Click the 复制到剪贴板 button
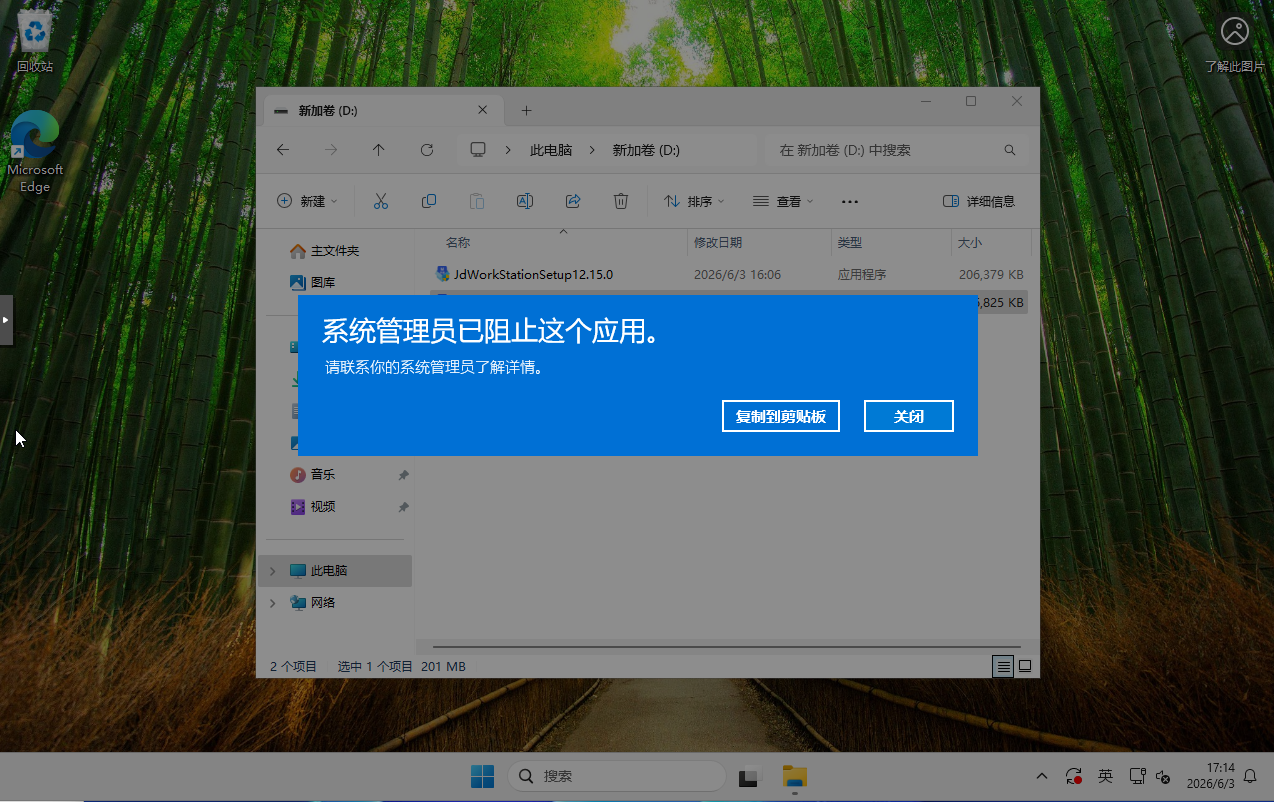This screenshot has width=1274, height=802. tap(780, 416)
